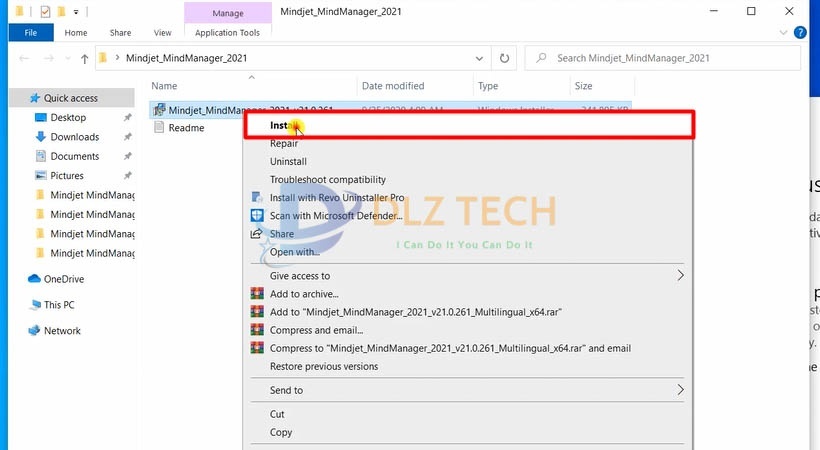Select Compress and email... entry
Image resolution: width=820 pixels, height=450 pixels.
click(316, 330)
